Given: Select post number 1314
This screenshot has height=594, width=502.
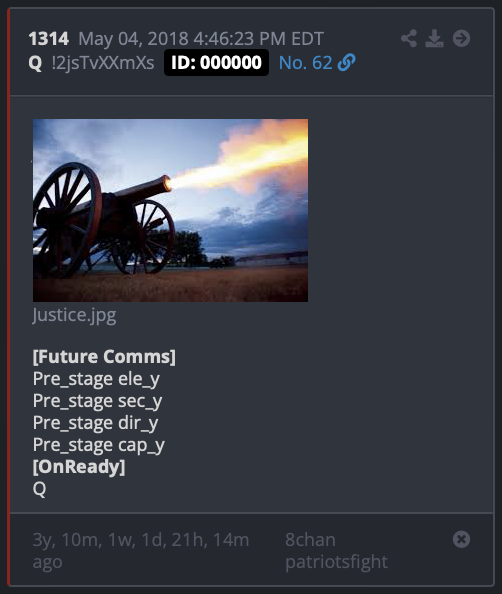Looking at the screenshot, I should click(49, 39).
